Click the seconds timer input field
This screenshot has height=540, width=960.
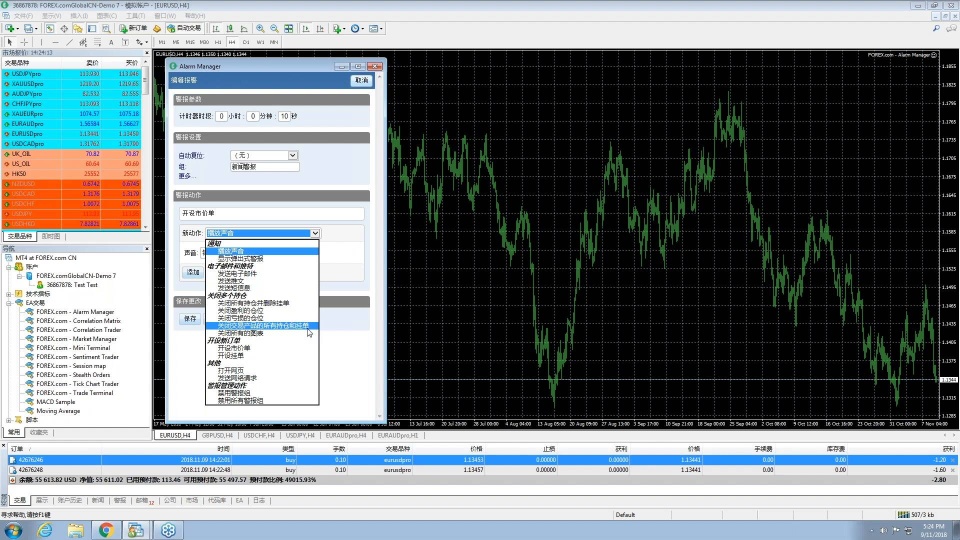(284, 116)
